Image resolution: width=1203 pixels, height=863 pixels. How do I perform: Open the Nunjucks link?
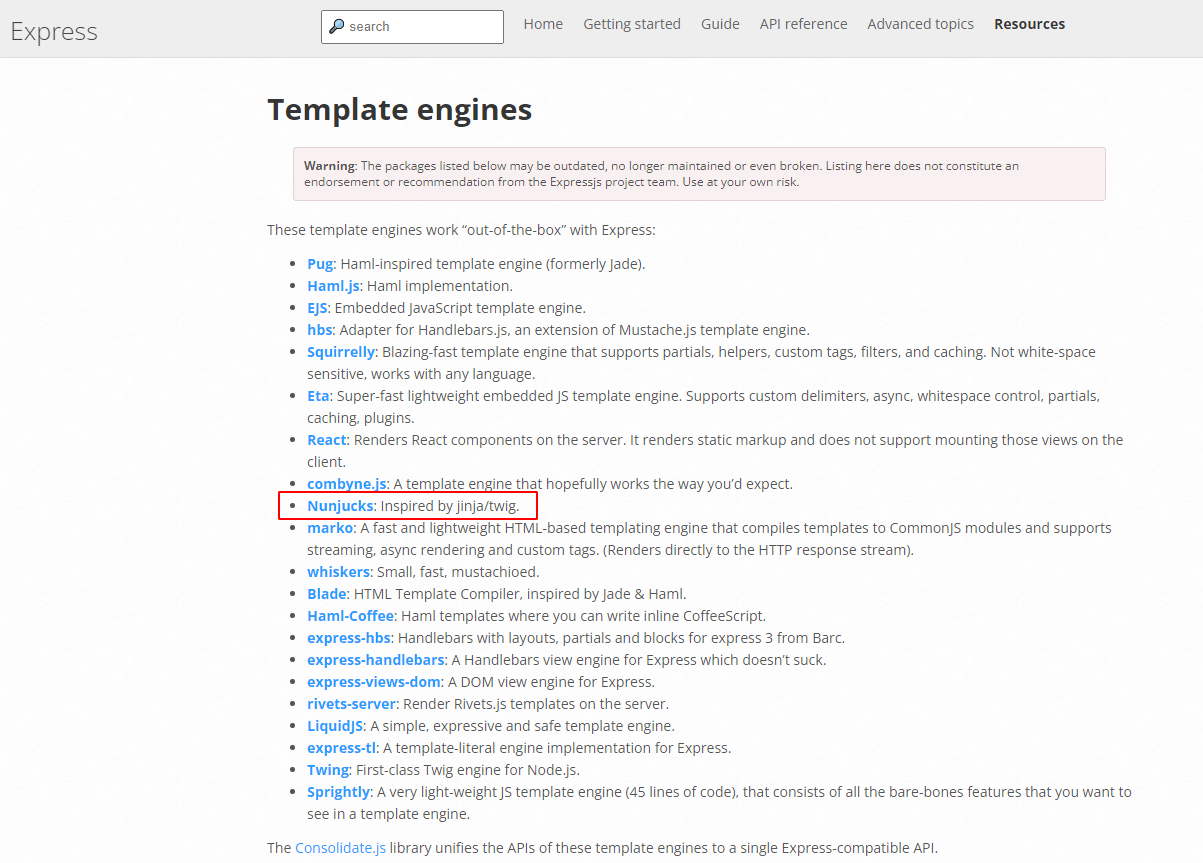(340, 506)
